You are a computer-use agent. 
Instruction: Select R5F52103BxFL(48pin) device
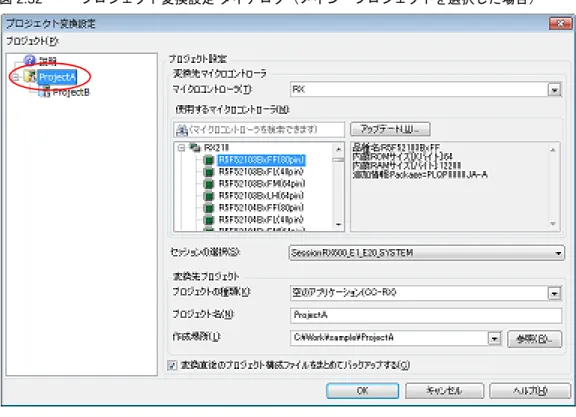point(261,172)
